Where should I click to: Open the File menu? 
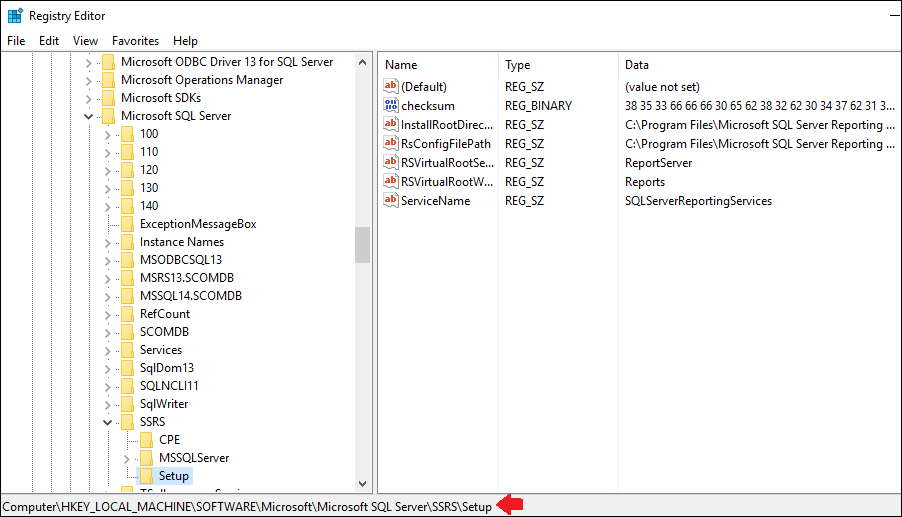(16, 41)
